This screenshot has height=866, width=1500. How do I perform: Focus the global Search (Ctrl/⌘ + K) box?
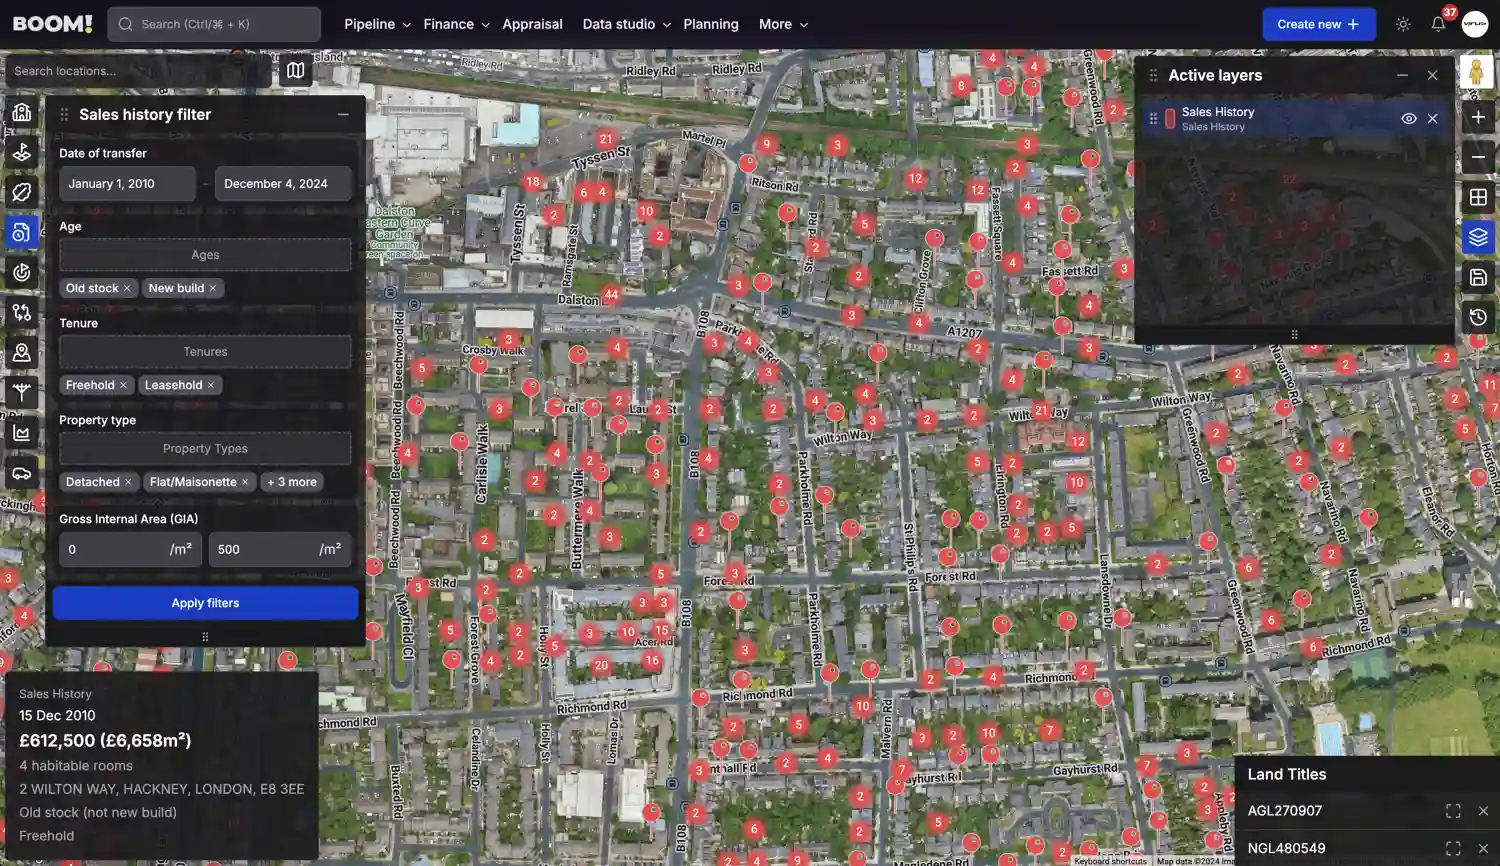coord(214,24)
